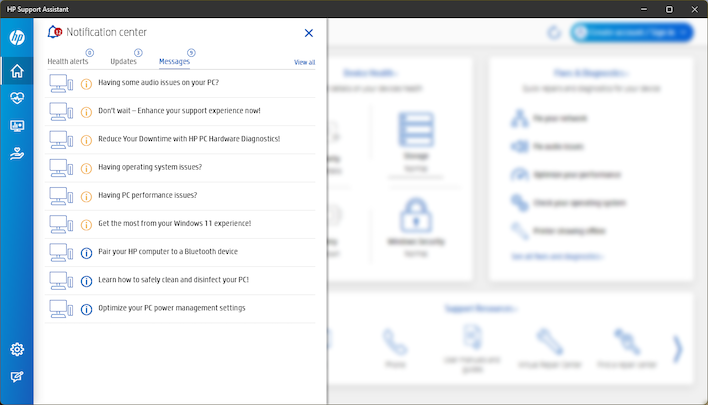Screen dimensions: 708x405
Task: Click the HP logo in the sidebar
Action: pyautogui.click(x=17, y=38)
